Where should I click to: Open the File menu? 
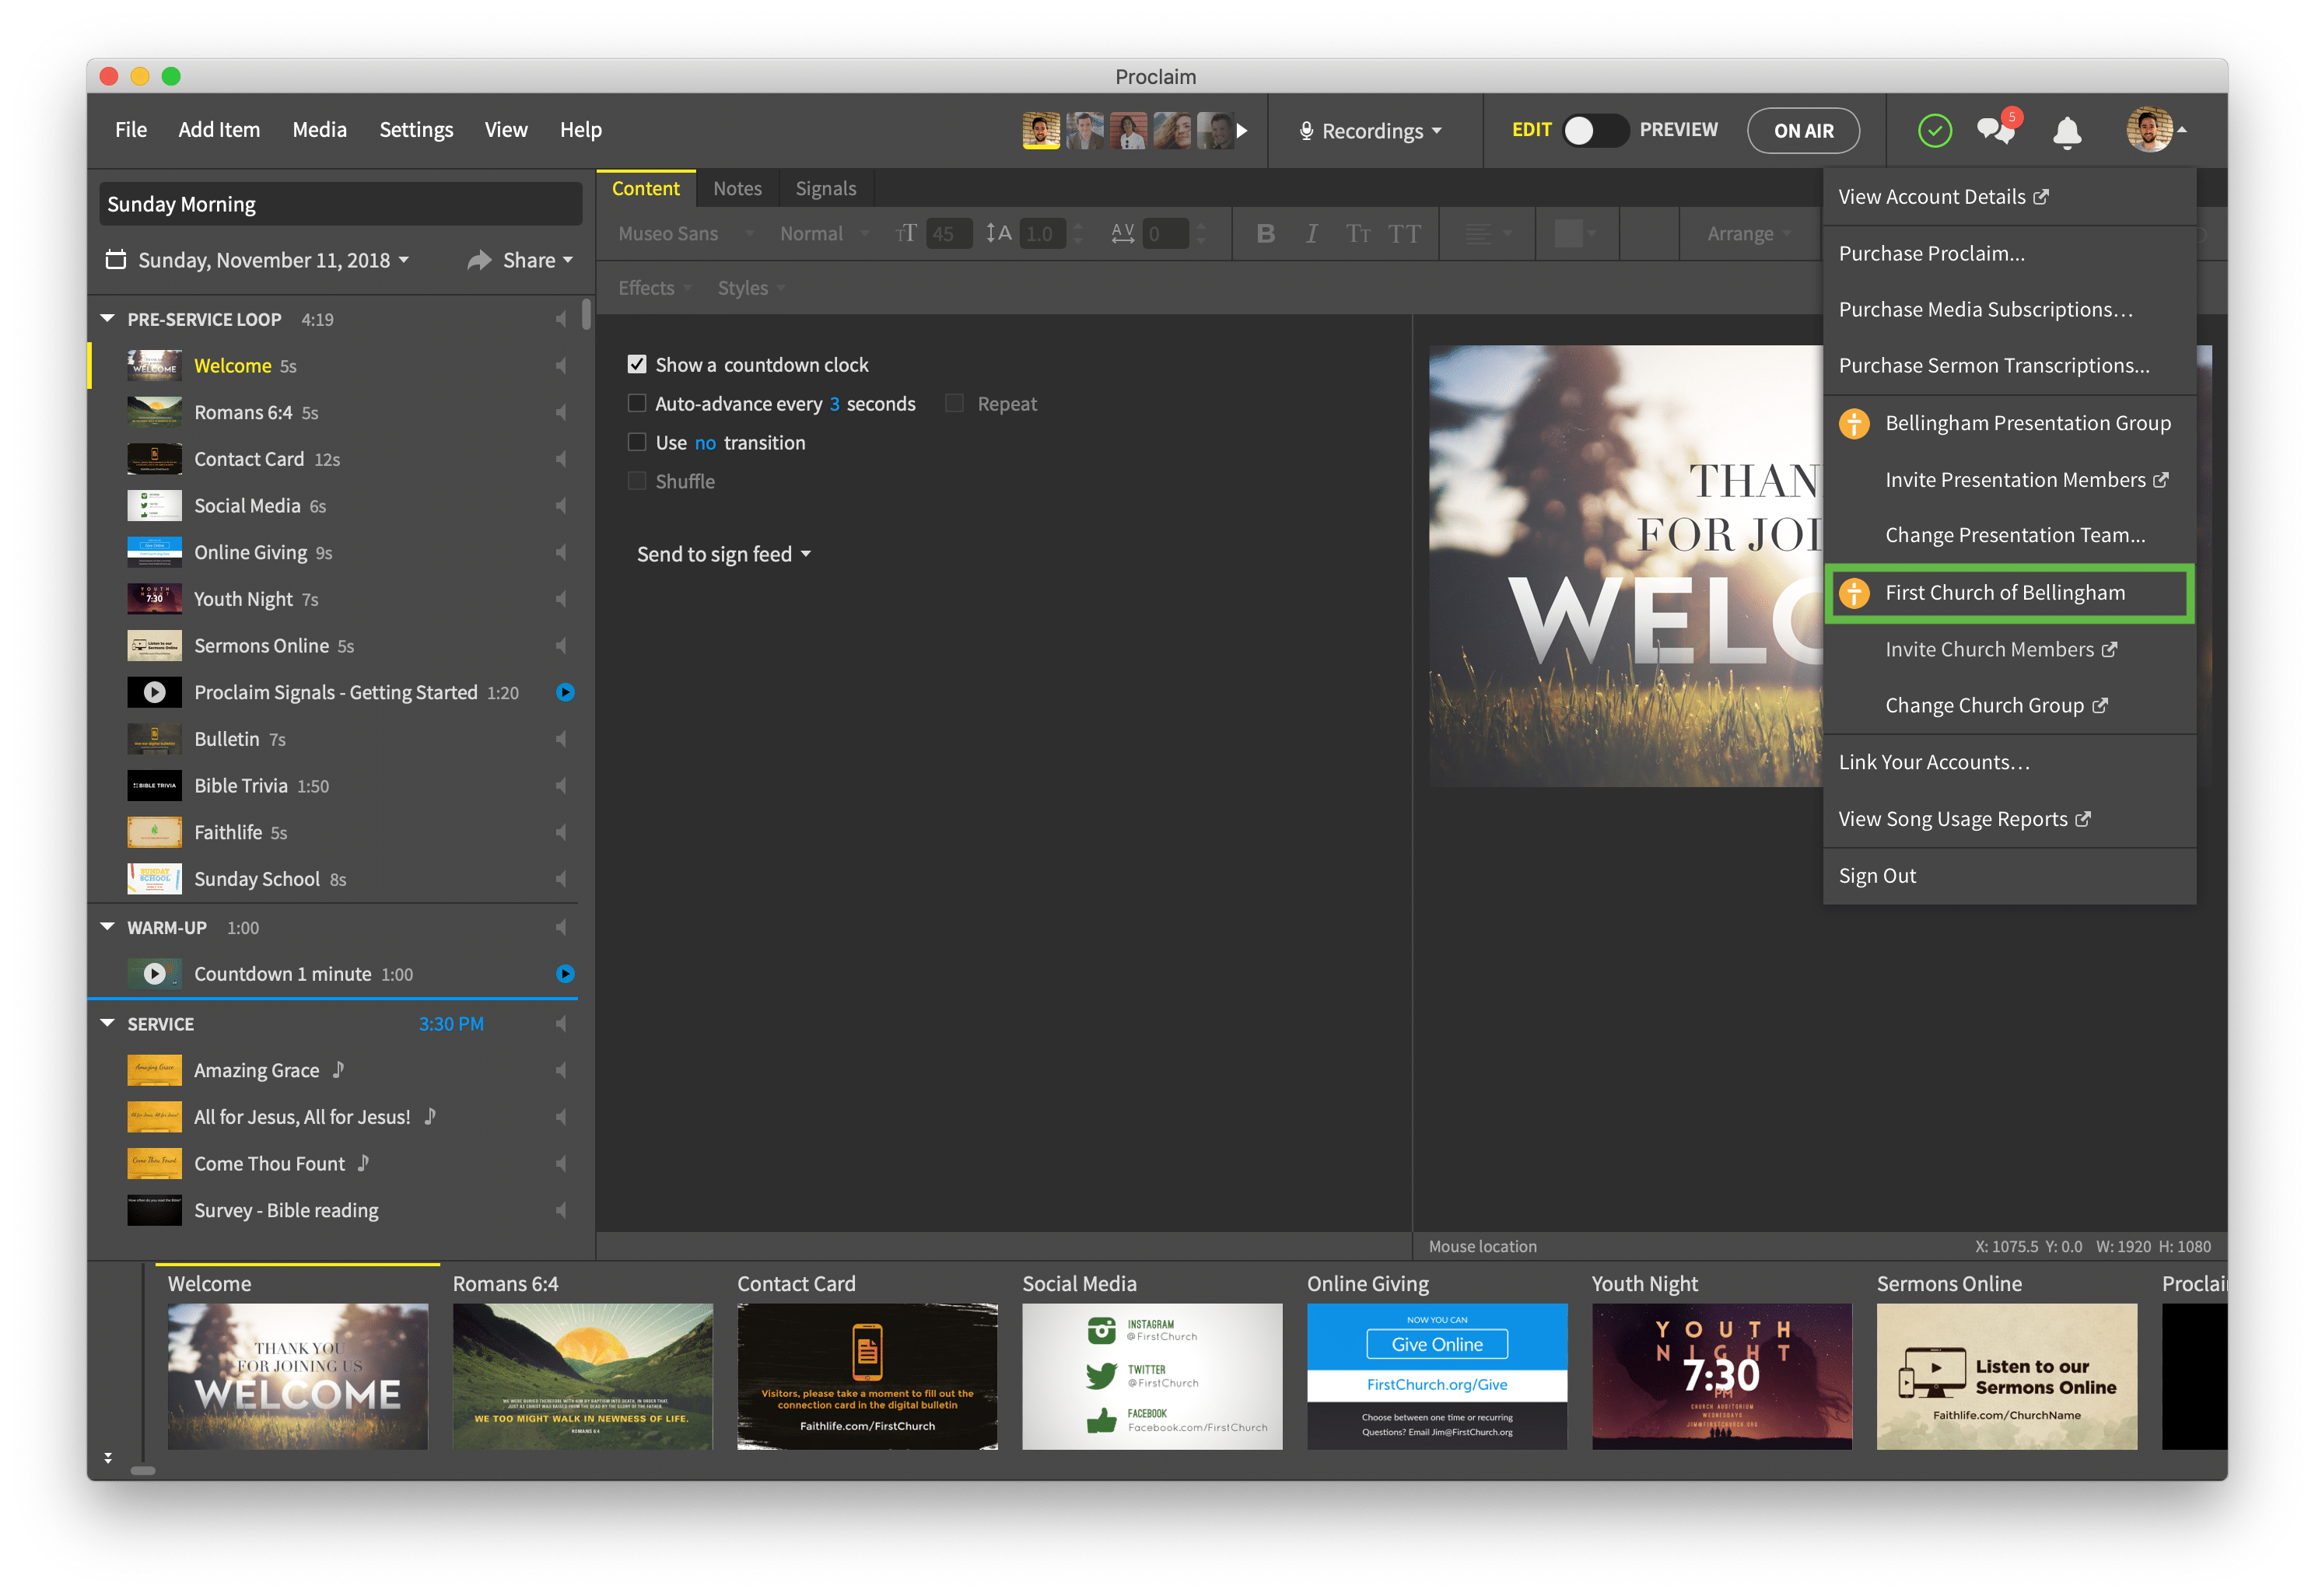click(131, 130)
